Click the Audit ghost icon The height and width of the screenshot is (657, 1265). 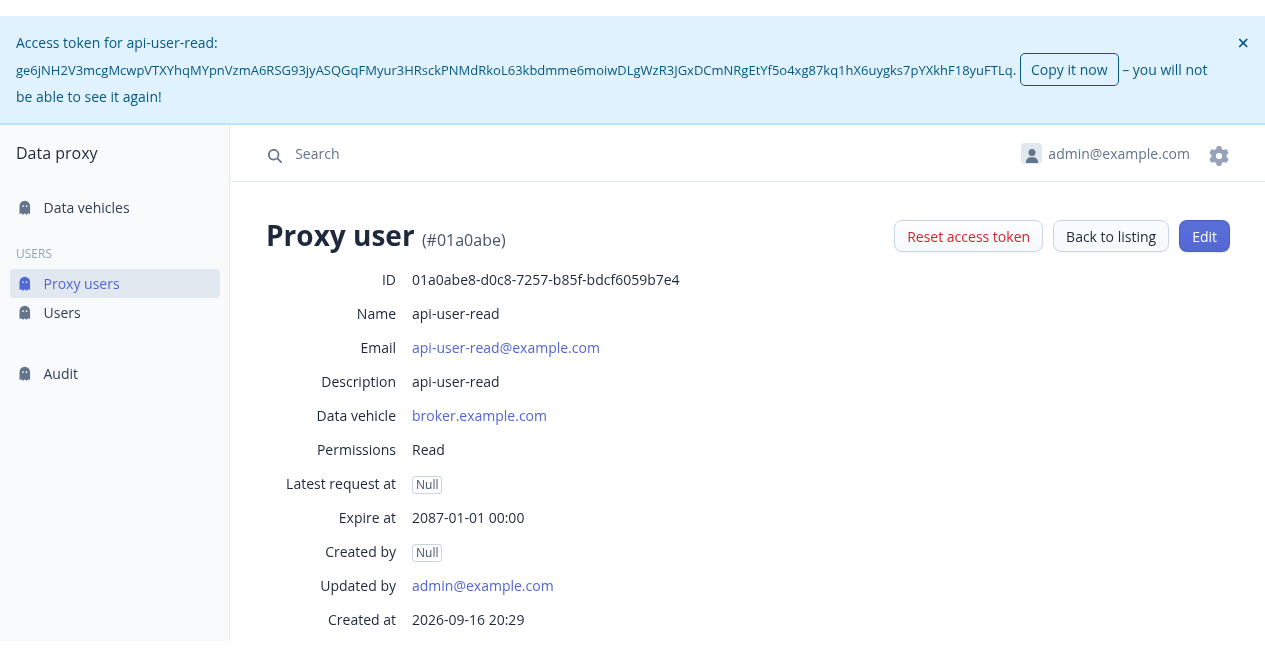[x=25, y=374]
